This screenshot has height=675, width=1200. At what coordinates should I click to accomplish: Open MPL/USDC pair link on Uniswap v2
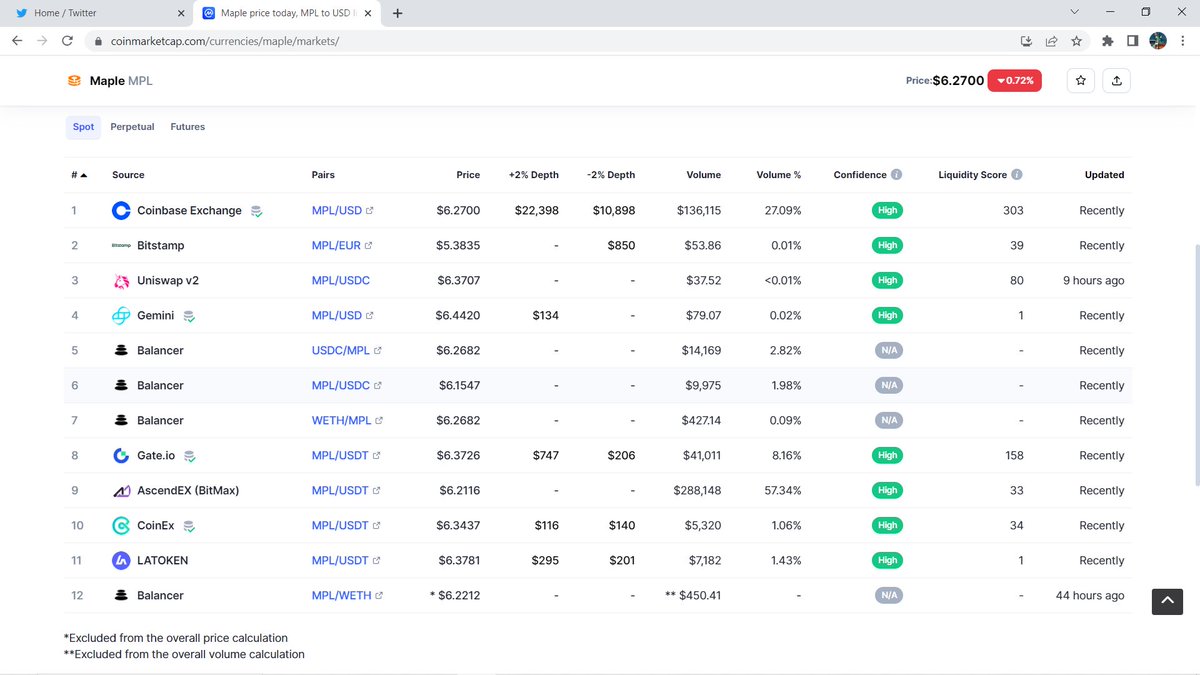(341, 281)
